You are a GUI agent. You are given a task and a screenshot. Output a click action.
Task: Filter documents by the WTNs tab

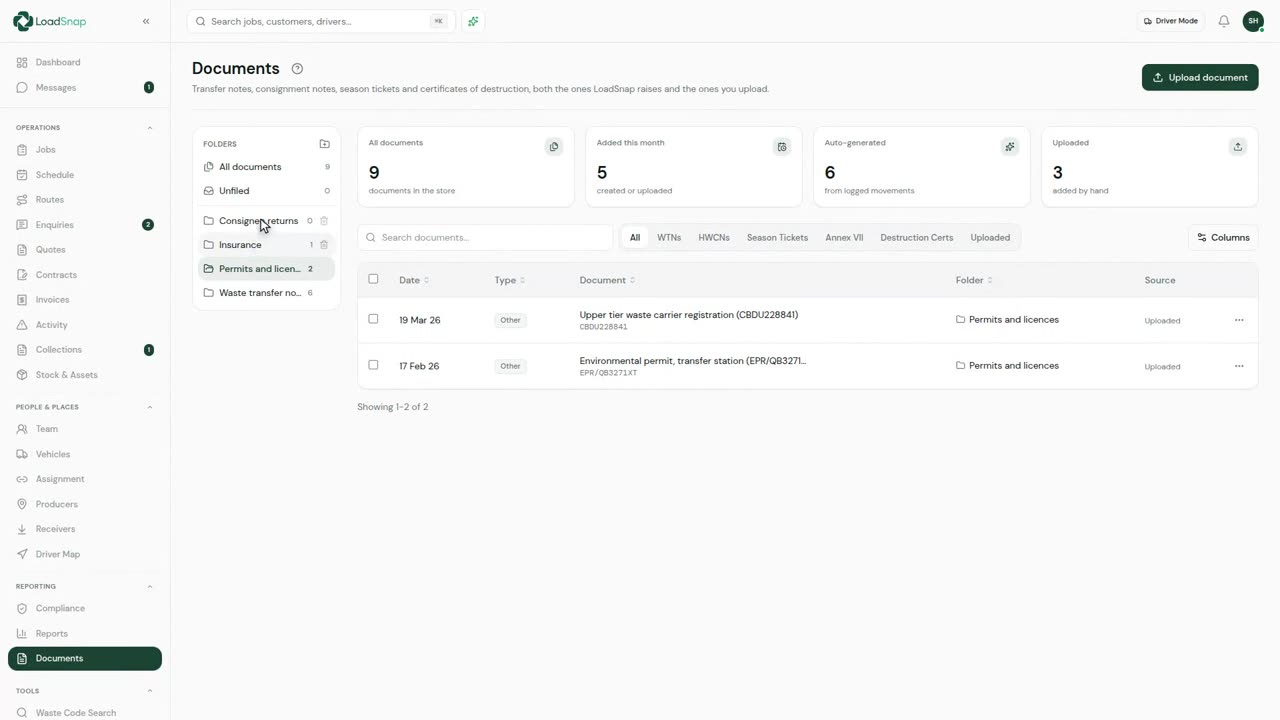[669, 238]
